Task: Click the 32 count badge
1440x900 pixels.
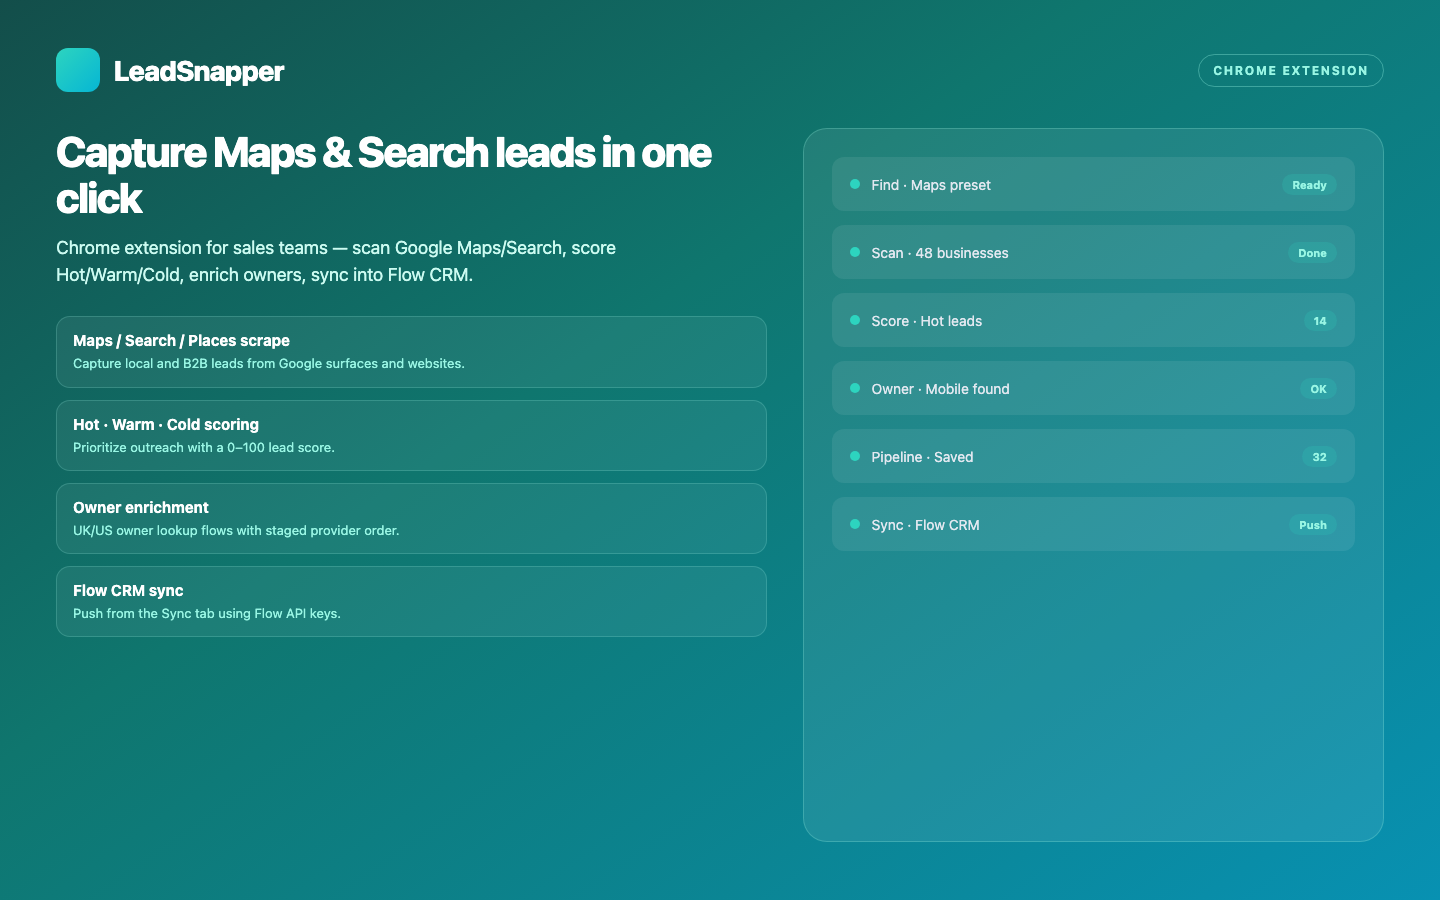Action: [1320, 457]
